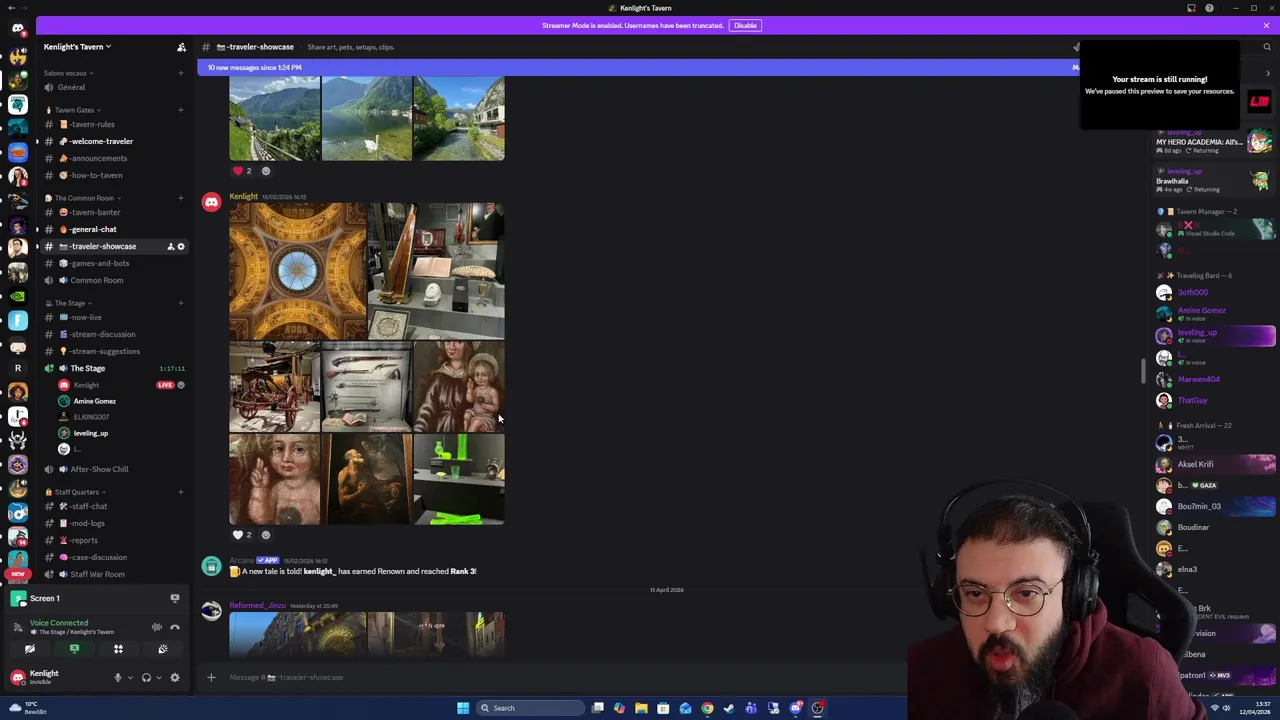1280x720 pixels.
Task: Open the staff-chat channel
Action: (113, 506)
